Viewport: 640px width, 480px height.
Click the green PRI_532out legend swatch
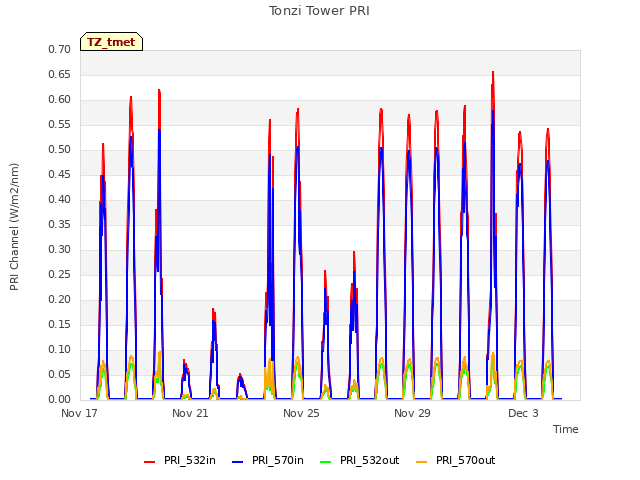tap(326, 462)
